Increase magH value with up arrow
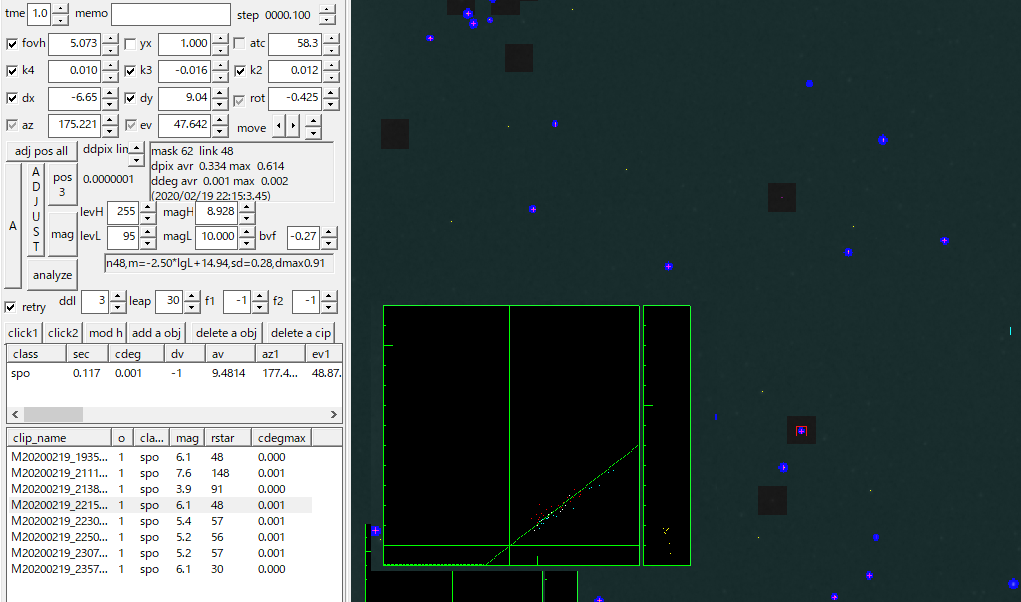The height and width of the screenshot is (602, 1021). point(248,206)
